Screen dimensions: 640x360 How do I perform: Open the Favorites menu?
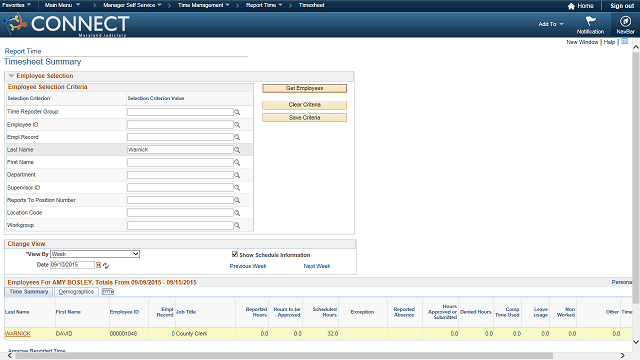tap(16, 5)
